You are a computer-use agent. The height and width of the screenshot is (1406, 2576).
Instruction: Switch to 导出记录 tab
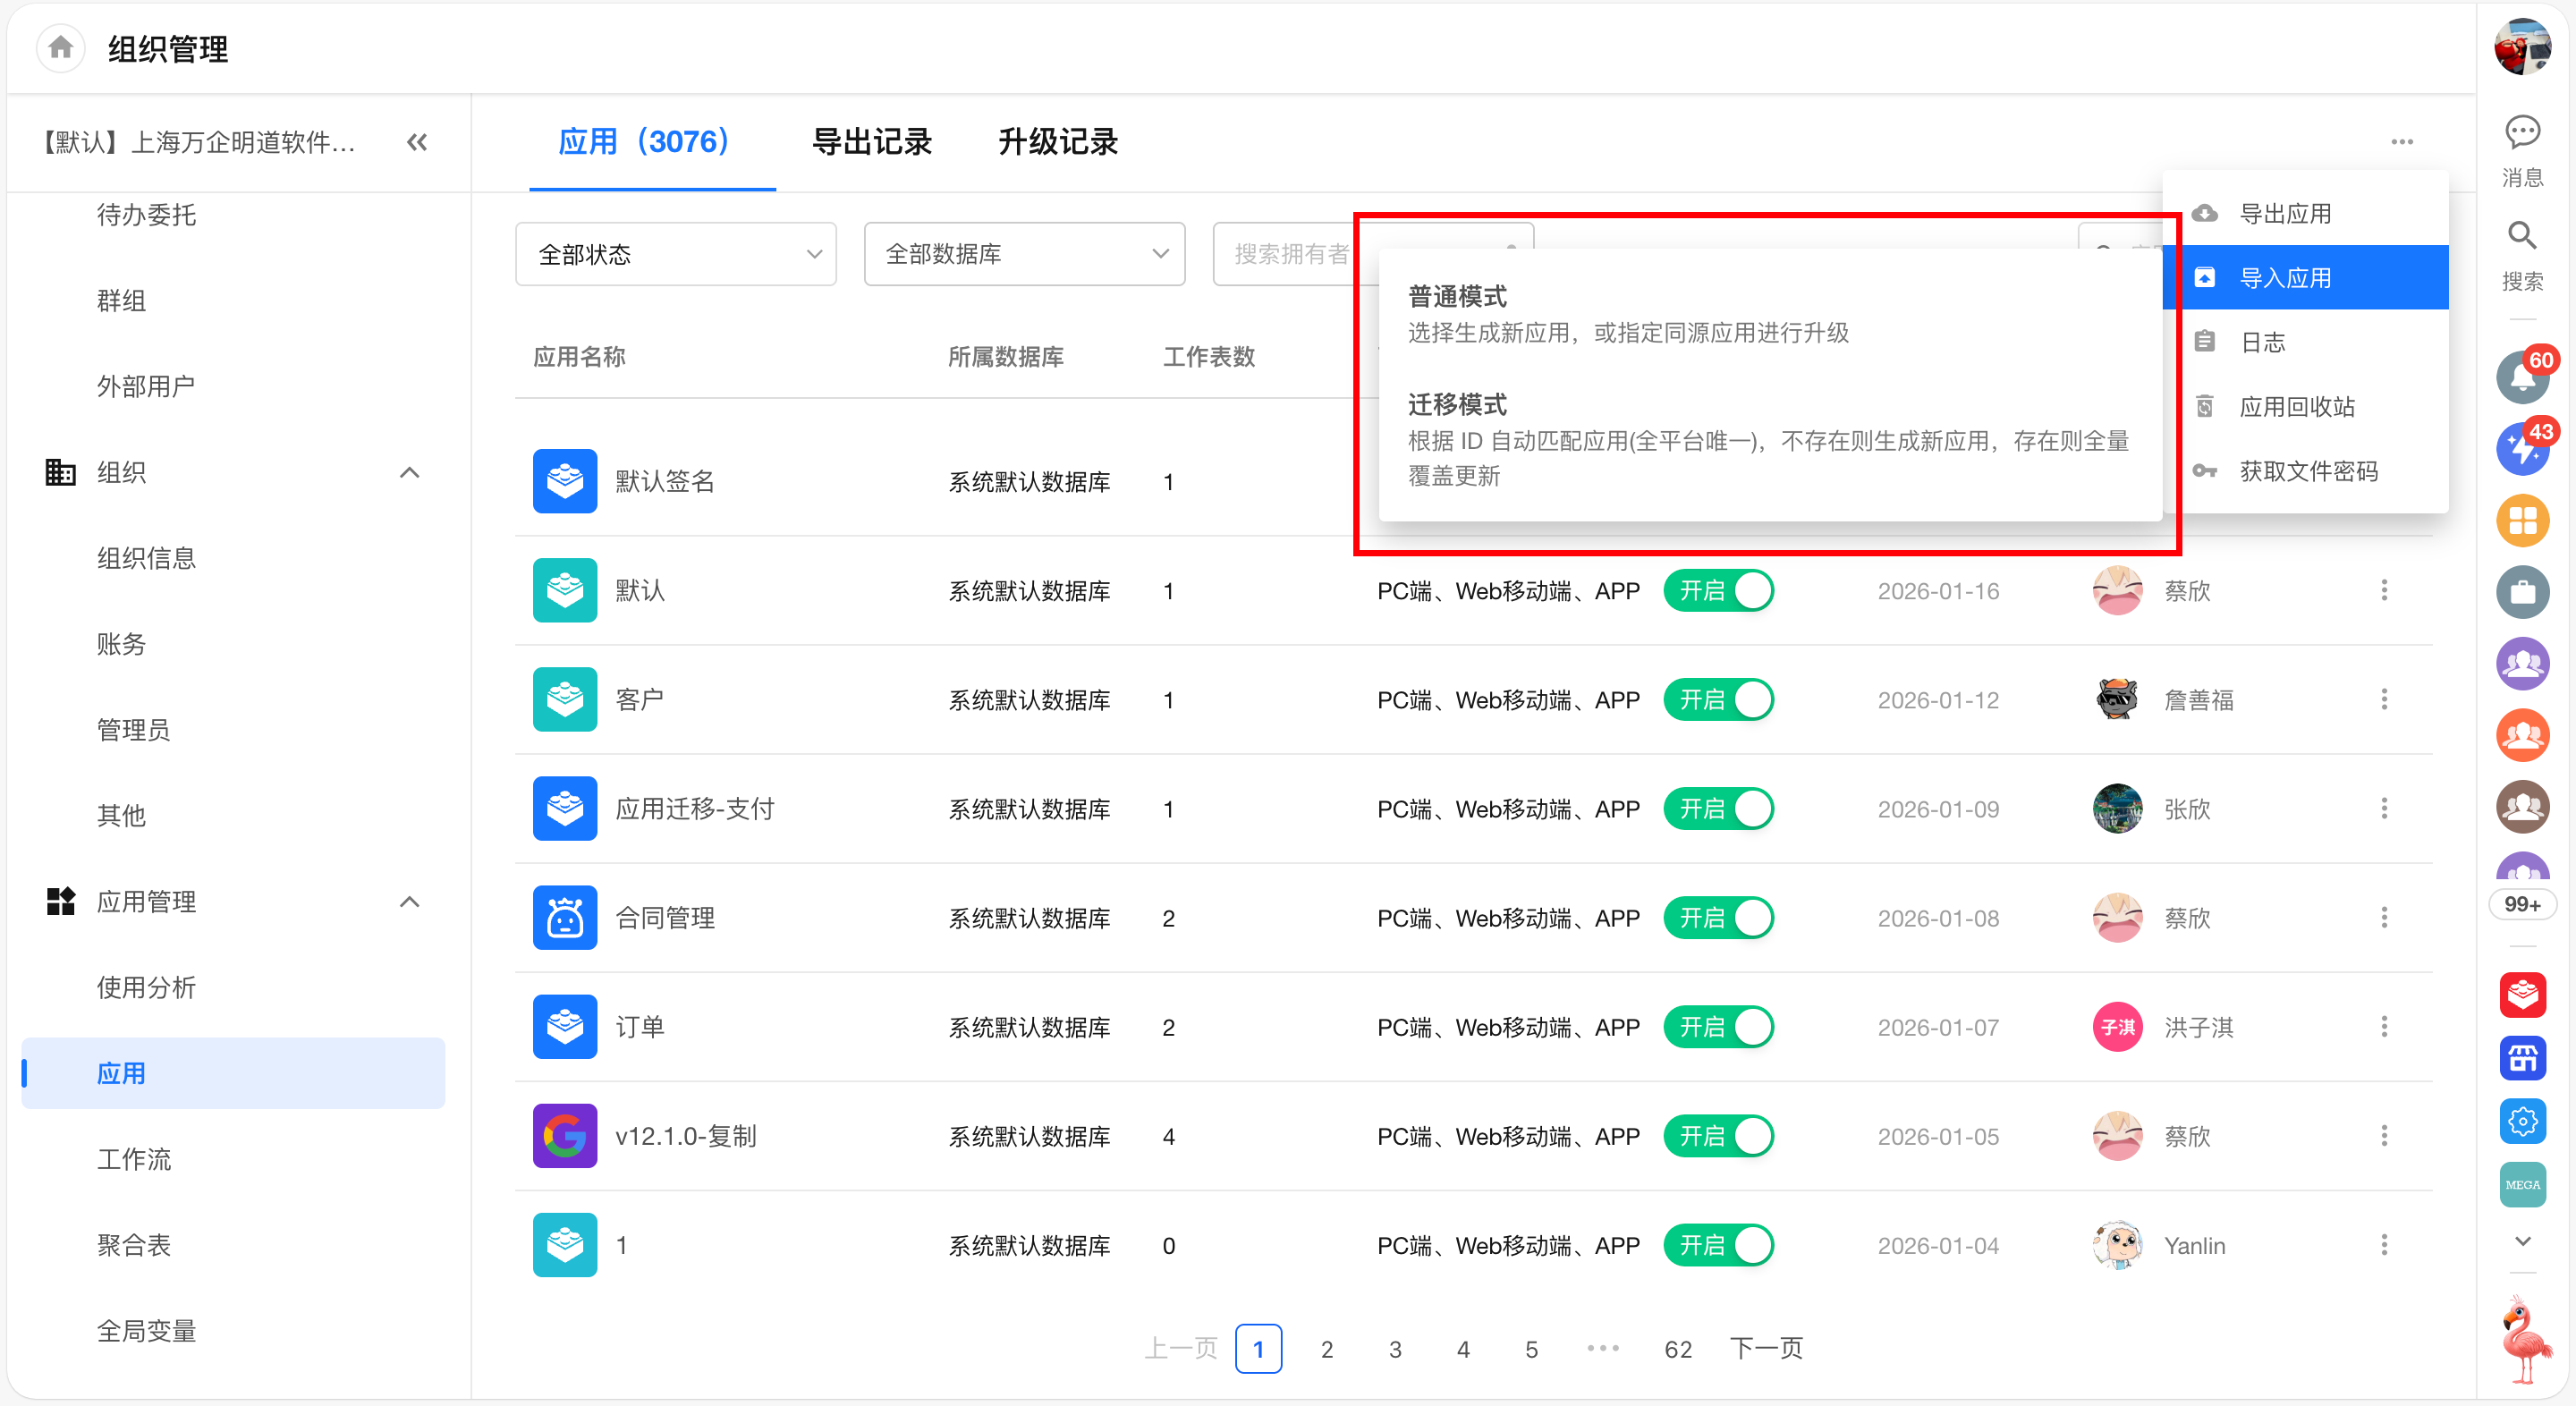(x=871, y=142)
